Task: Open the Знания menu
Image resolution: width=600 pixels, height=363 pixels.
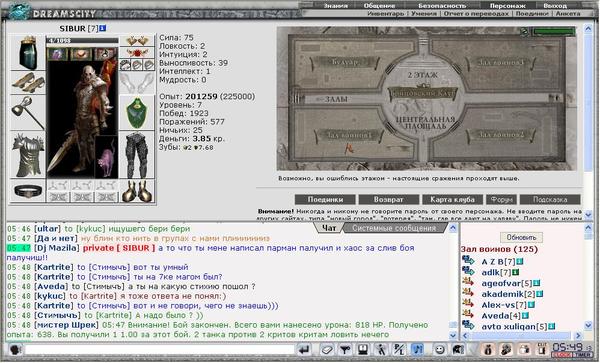Action: pos(336,5)
